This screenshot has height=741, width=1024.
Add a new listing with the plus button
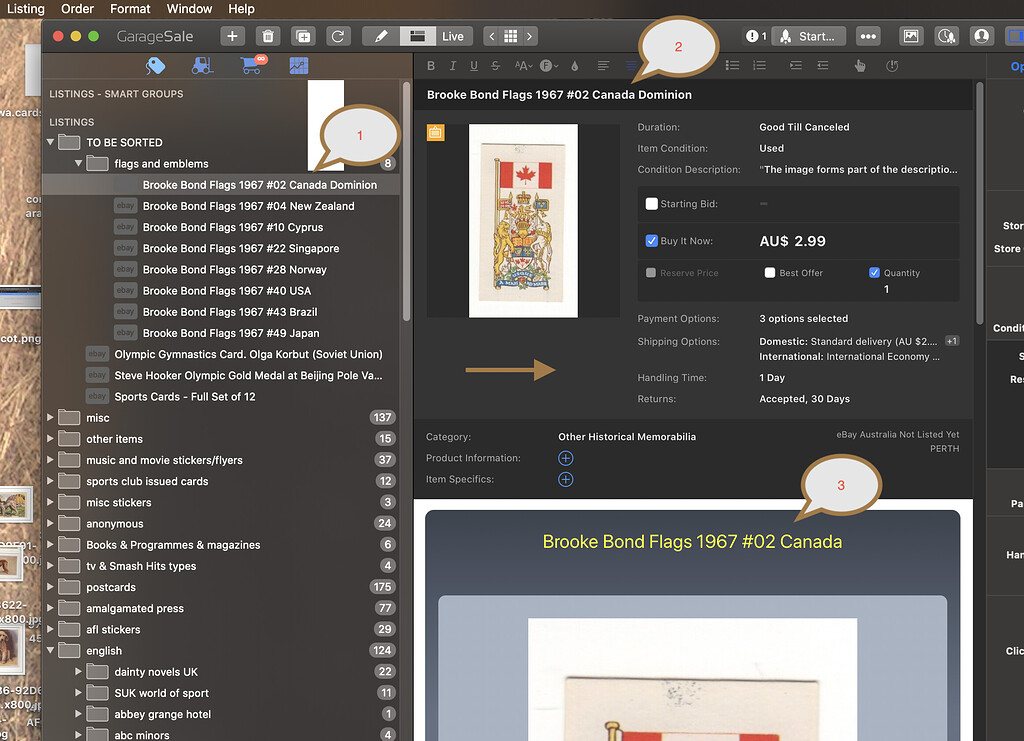tap(232, 36)
